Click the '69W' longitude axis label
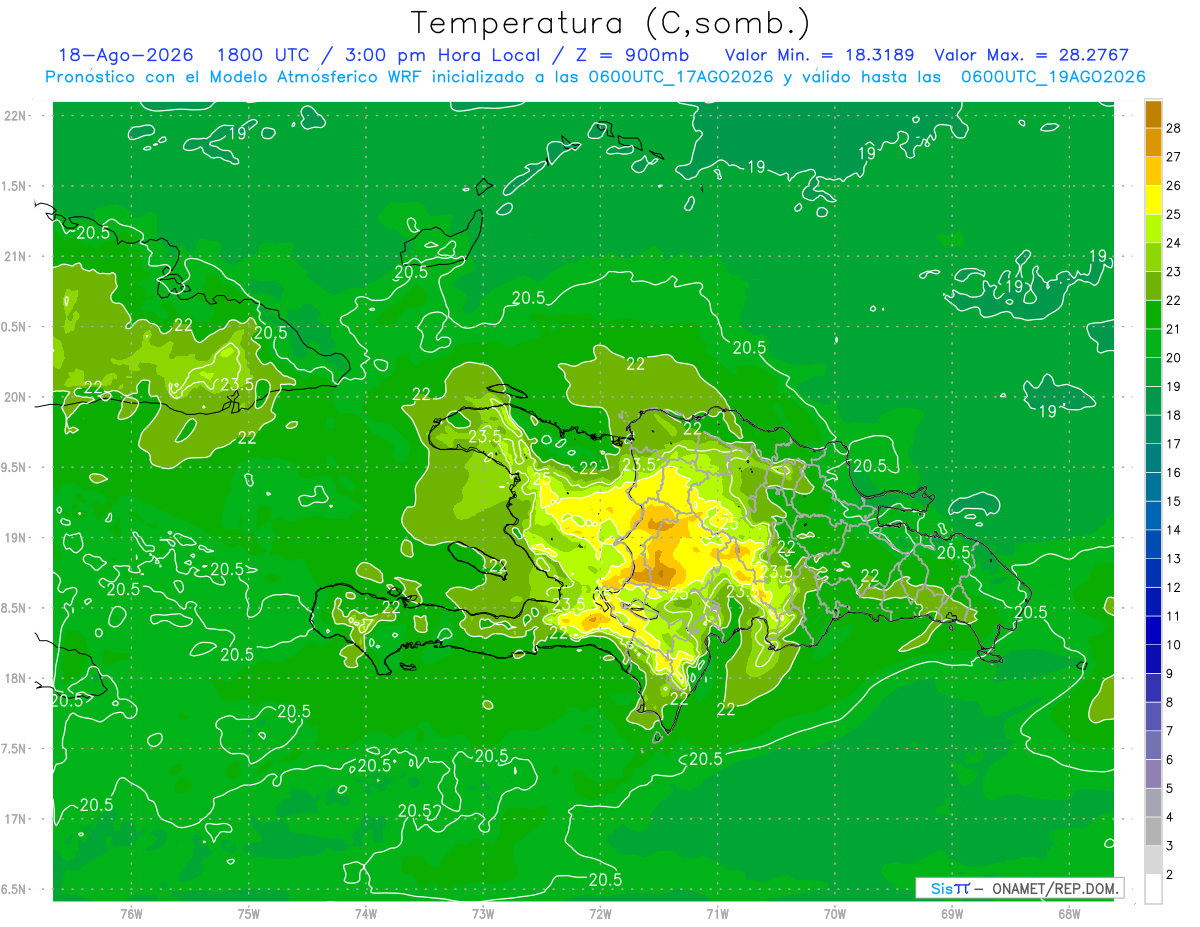1200x927 pixels. coord(952,914)
